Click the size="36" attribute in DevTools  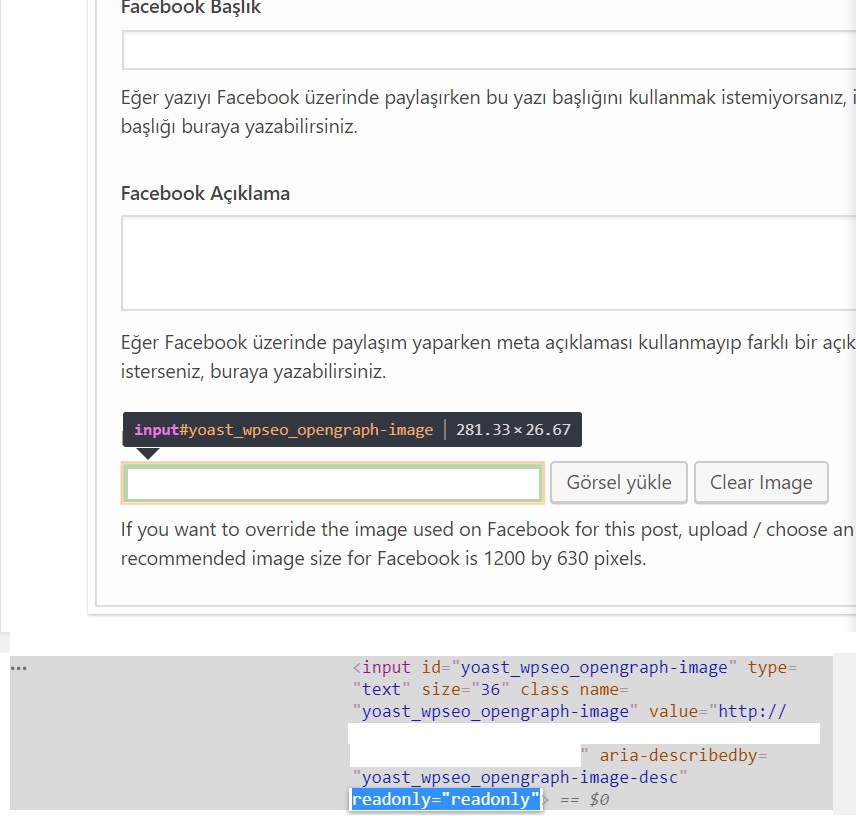point(466,689)
